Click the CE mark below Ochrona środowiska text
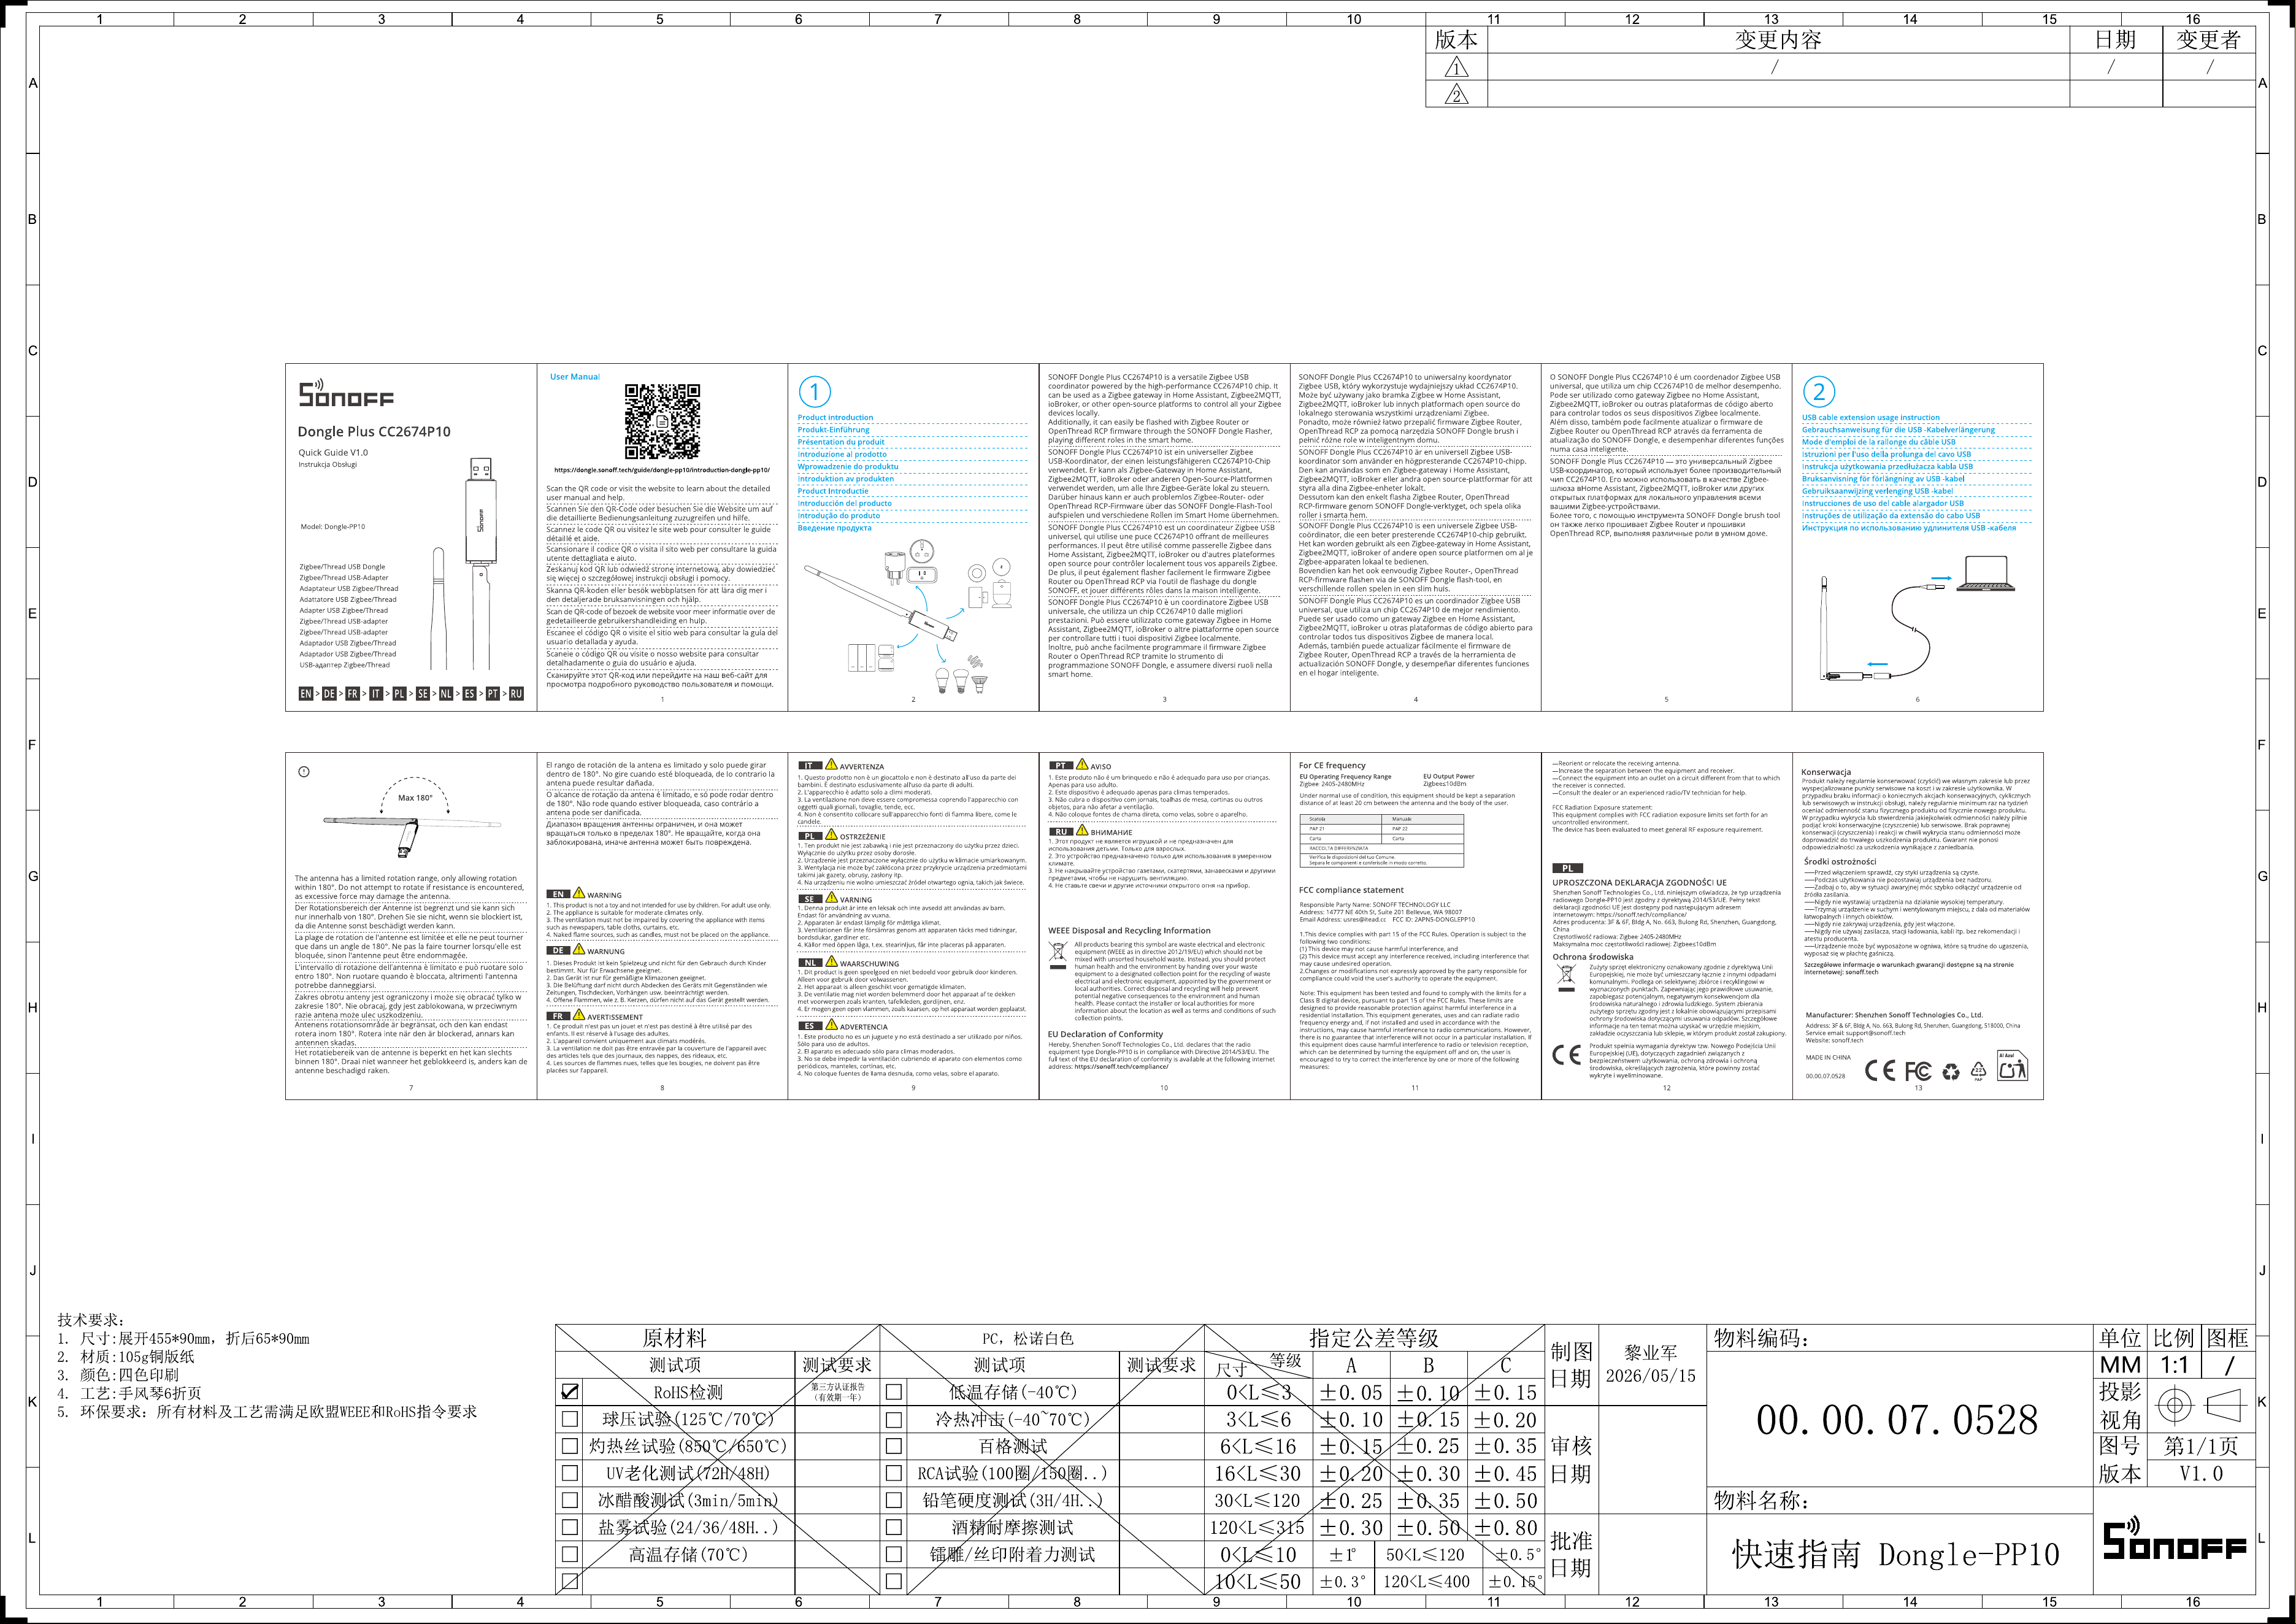The width and height of the screenshot is (2296, 1624). 1566,1054
